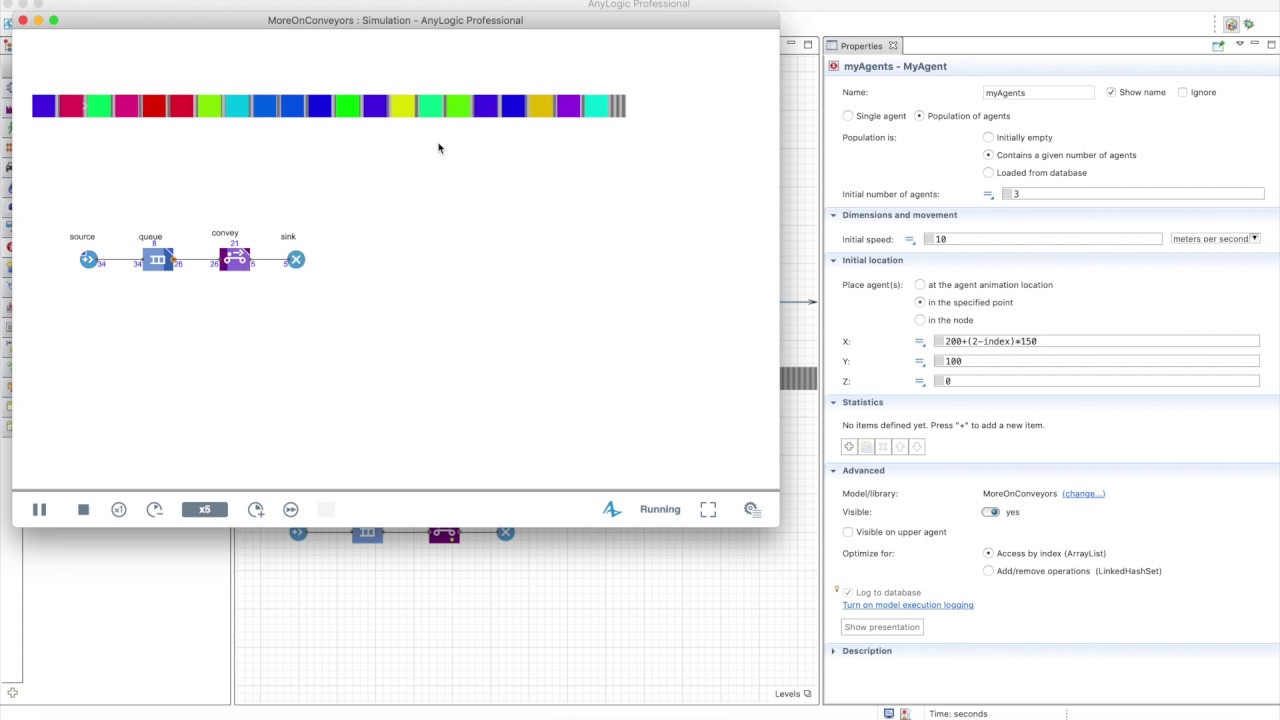Viewport: 1280px width, 720px height.
Task: Collapse the Initial location section
Action: (x=833, y=260)
